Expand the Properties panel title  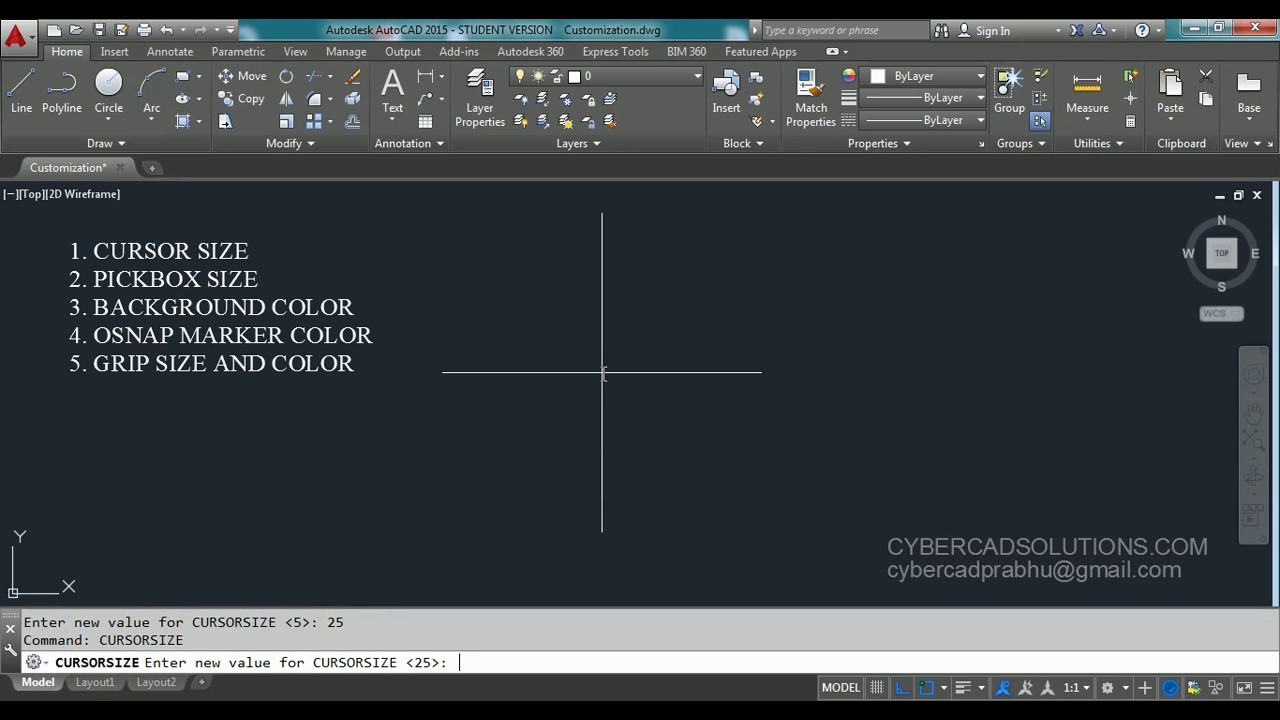[x=879, y=143]
